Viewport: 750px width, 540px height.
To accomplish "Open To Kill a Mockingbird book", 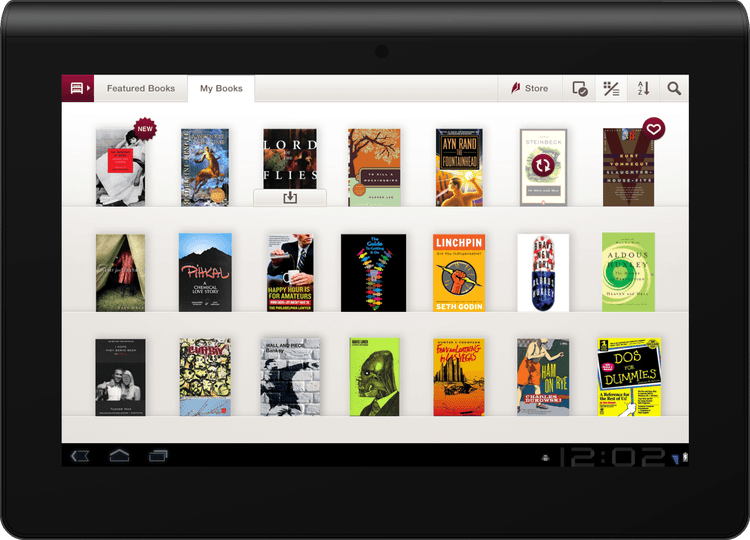I will (374, 167).
